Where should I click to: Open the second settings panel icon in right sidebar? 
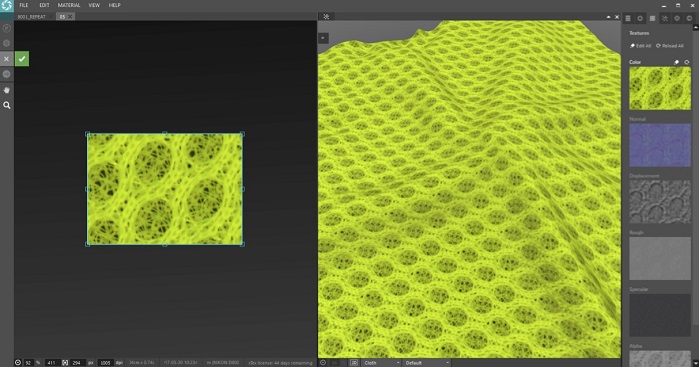click(x=640, y=18)
